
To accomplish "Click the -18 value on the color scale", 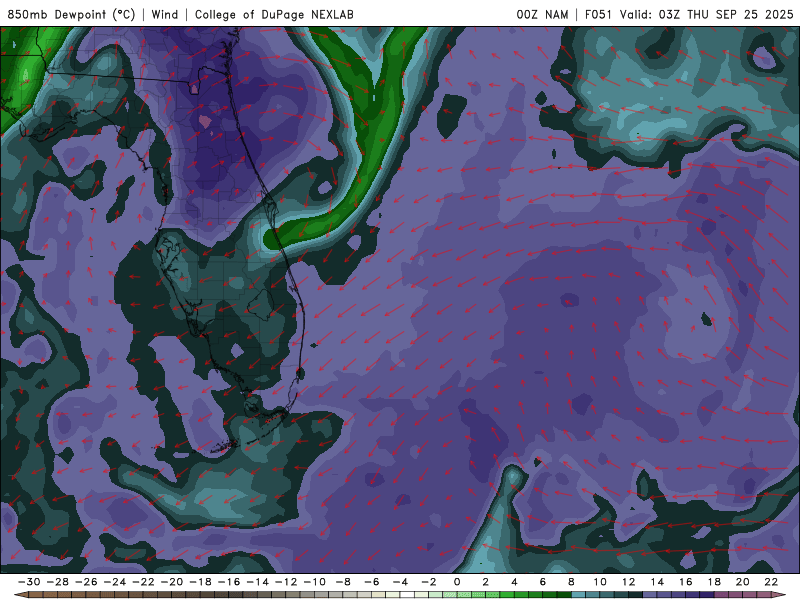I will 201,582.
